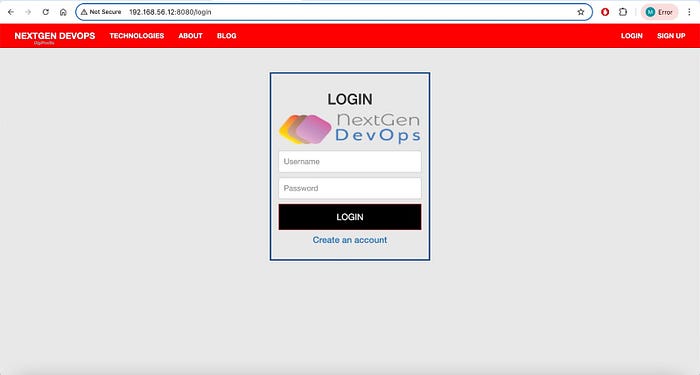Open the profile Error avatar button
Screen dimensions: 700x375
click(659, 12)
